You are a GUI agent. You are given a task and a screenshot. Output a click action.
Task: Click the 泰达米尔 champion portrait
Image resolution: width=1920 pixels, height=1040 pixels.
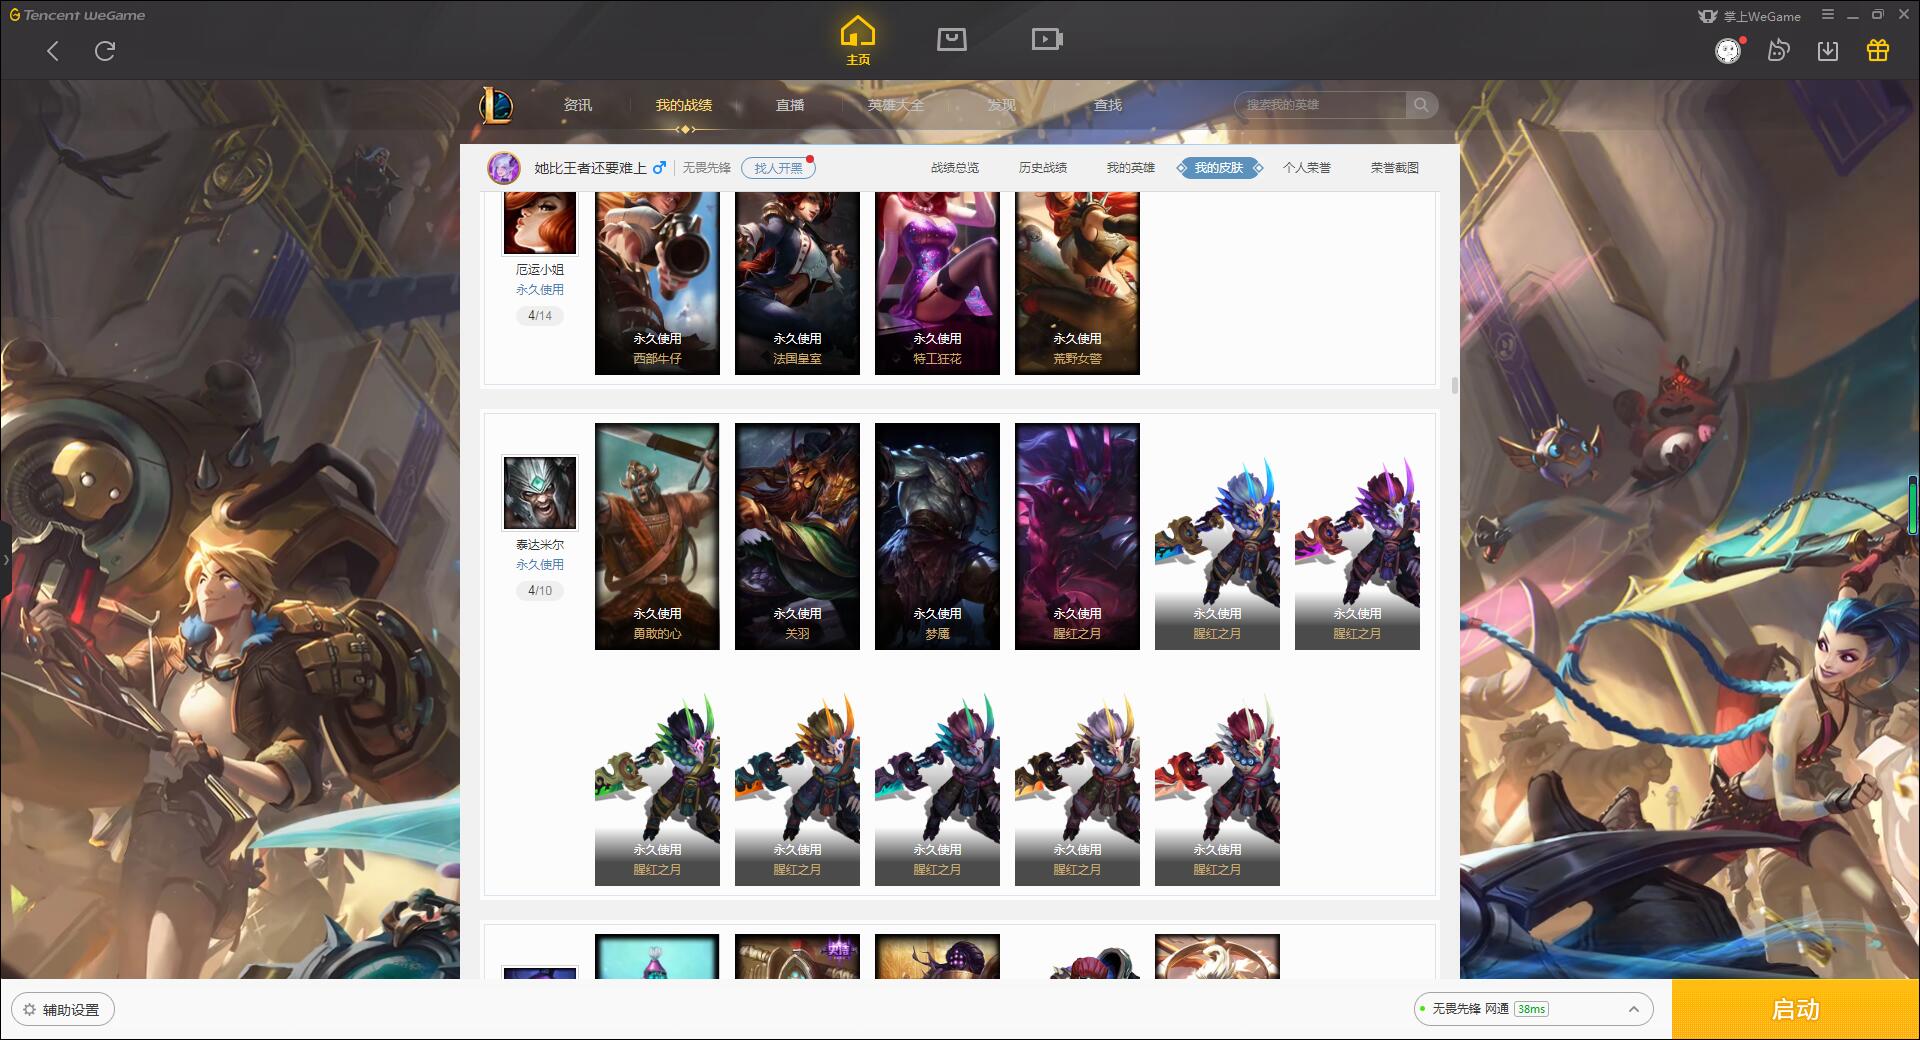coord(540,493)
